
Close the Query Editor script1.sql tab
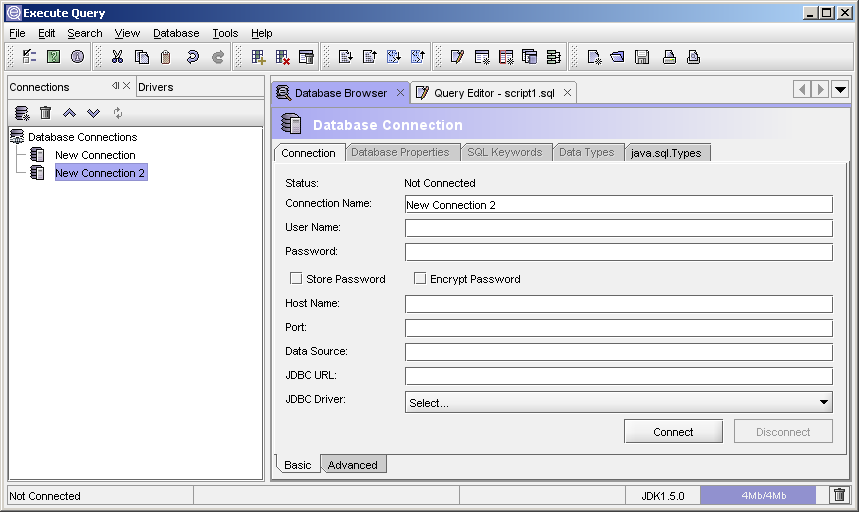pyautogui.click(x=567, y=93)
